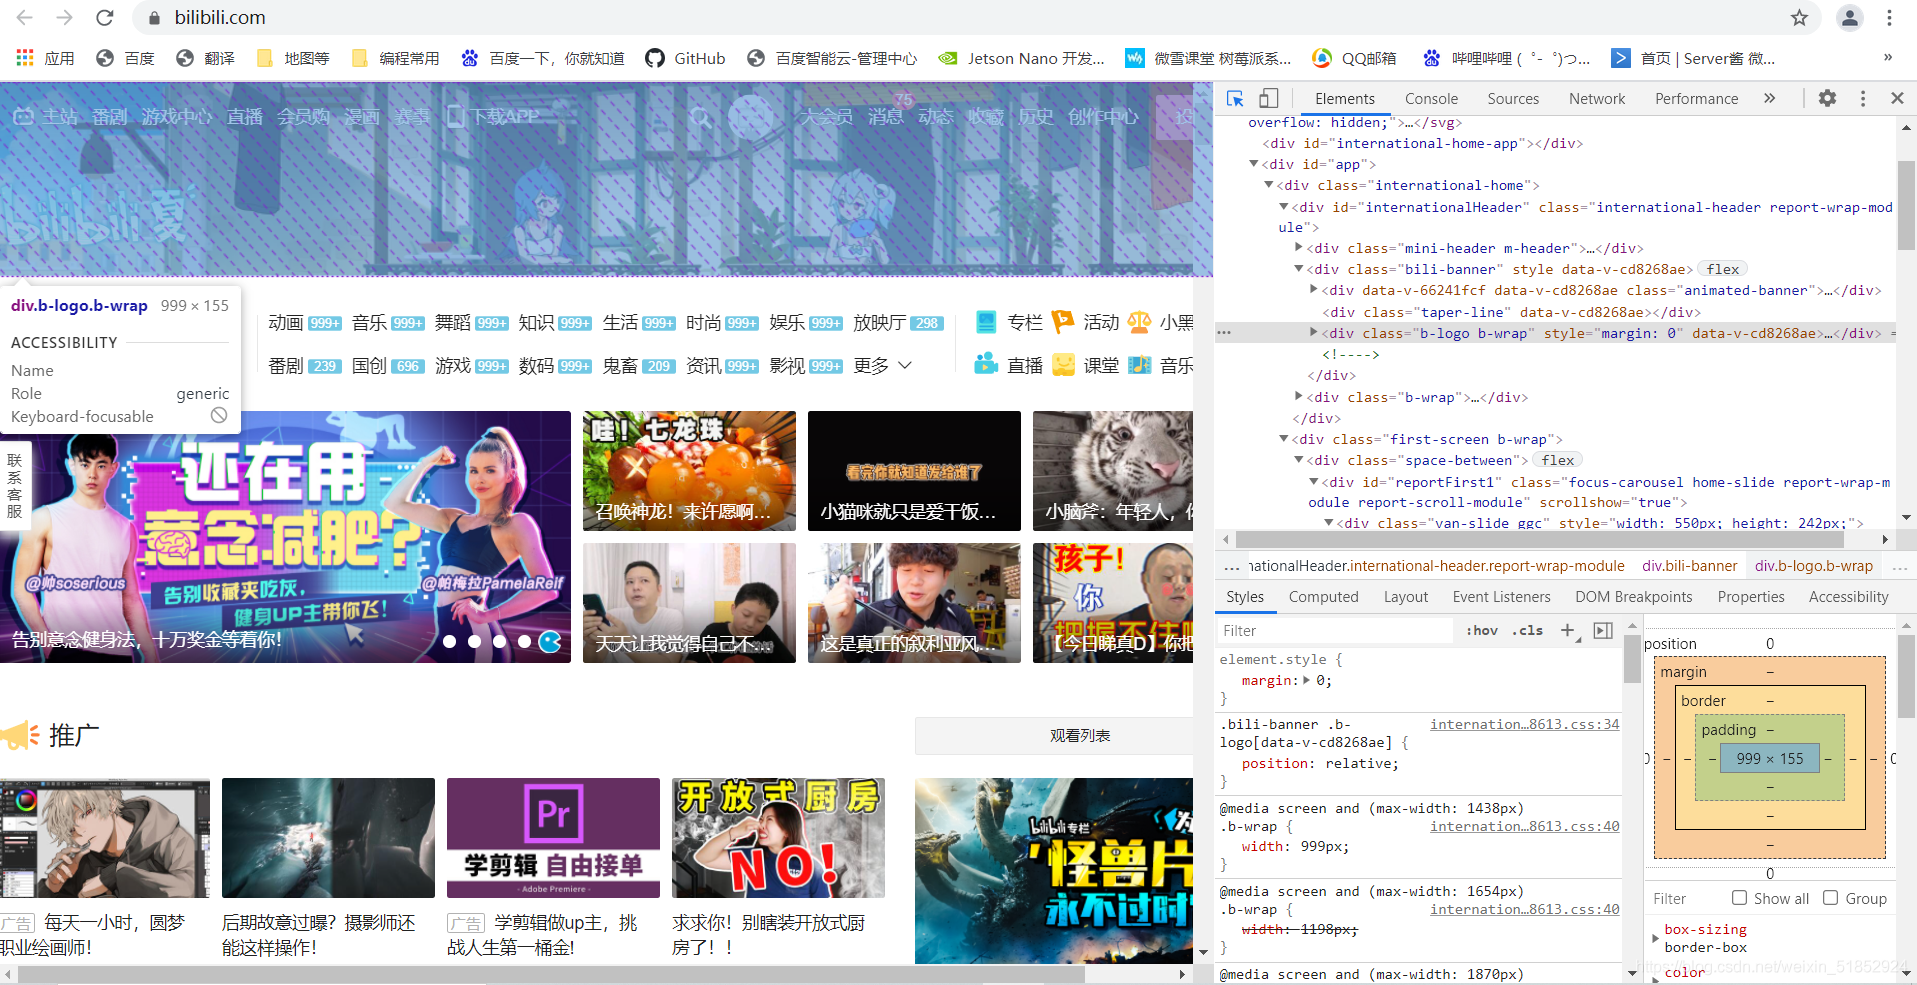Click the browser Back arrow
Viewport: 1917px width, 985px height.
25,18
